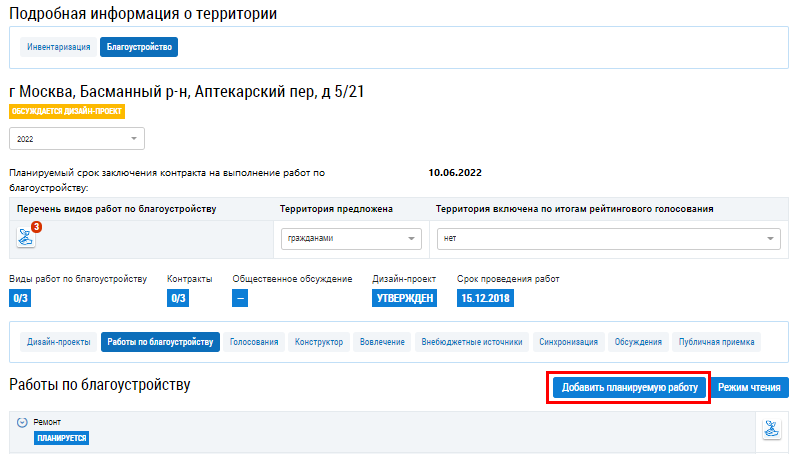Open the 2022 year dropdown

77,138
